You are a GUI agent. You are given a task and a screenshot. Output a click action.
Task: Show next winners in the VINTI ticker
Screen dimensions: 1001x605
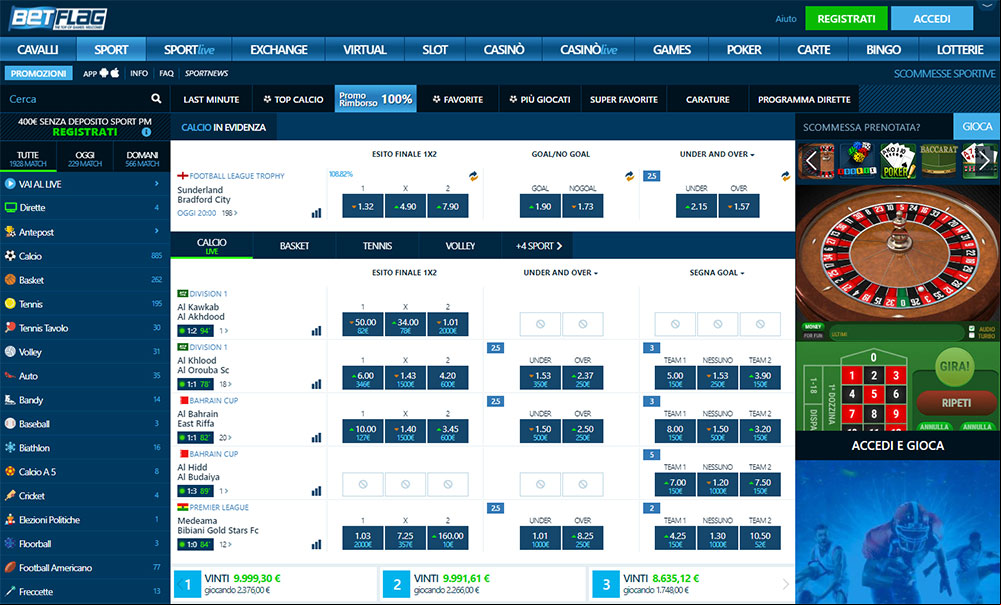(x=785, y=584)
